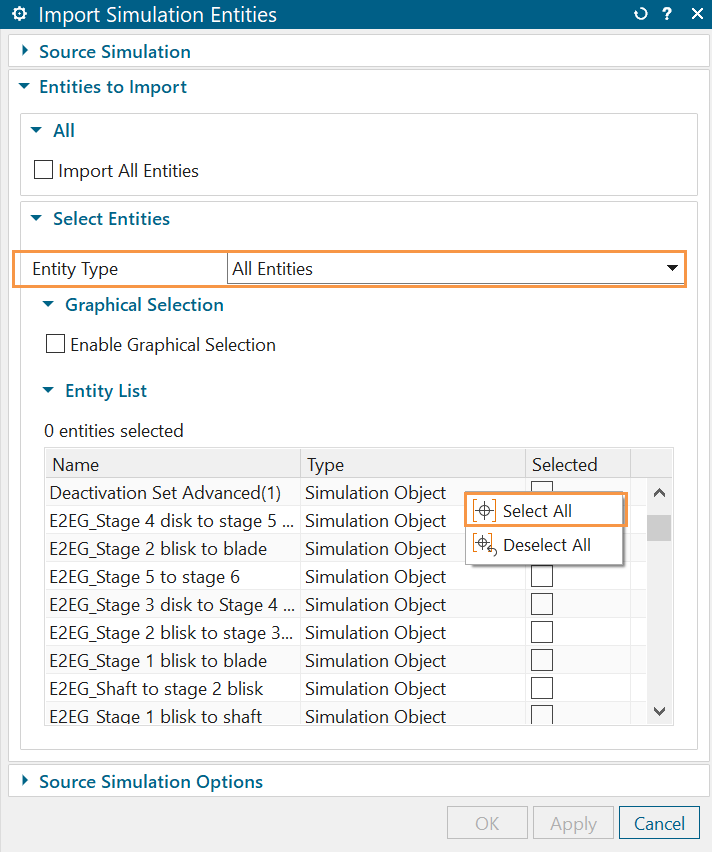Viewport: 712px width, 852px height.
Task: Choose Deselect All from context menu
Action: point(546,545)
